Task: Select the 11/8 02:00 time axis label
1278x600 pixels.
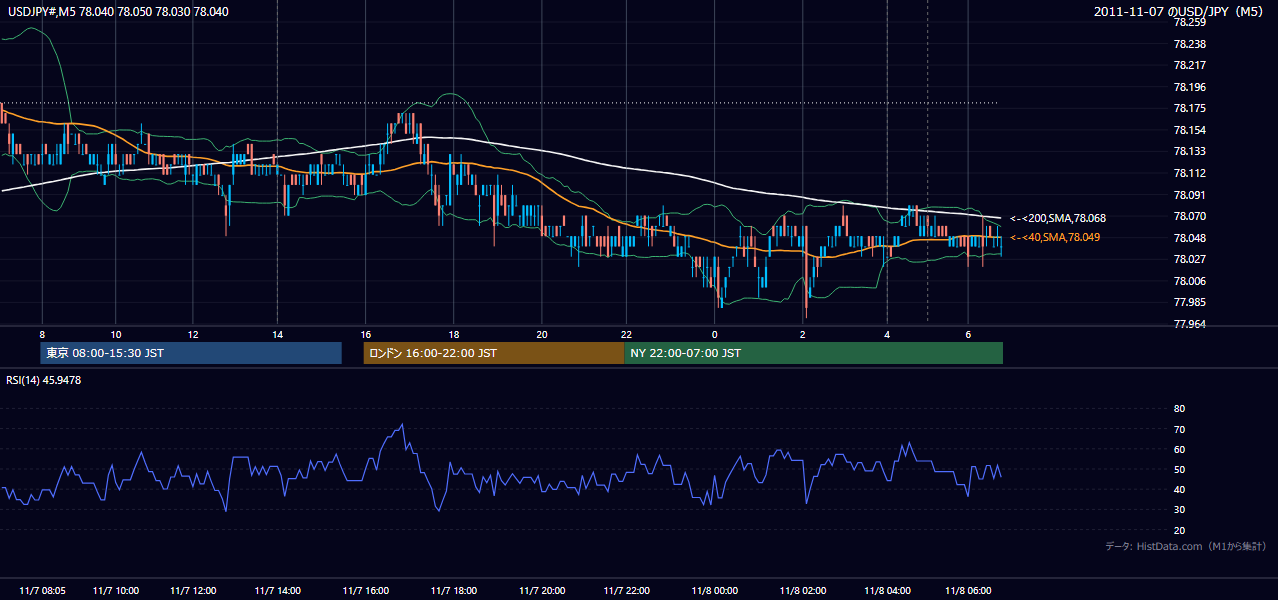Action: tap(802, 590)
